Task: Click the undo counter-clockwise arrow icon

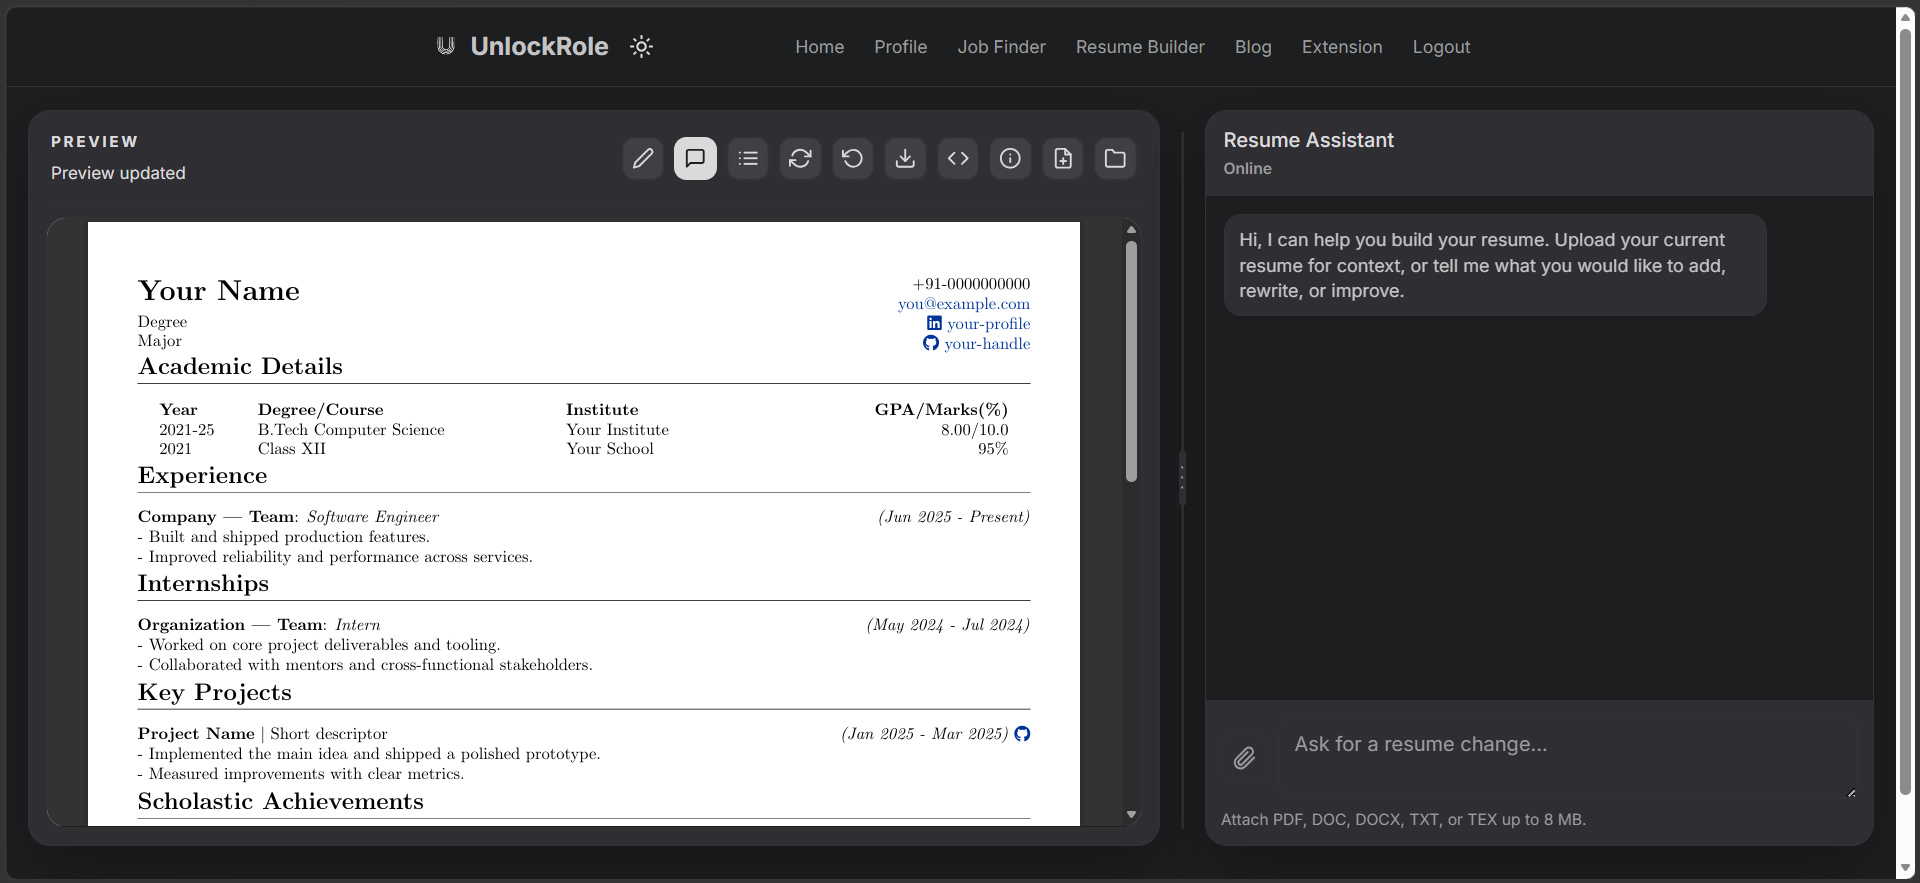Action: 853,158
